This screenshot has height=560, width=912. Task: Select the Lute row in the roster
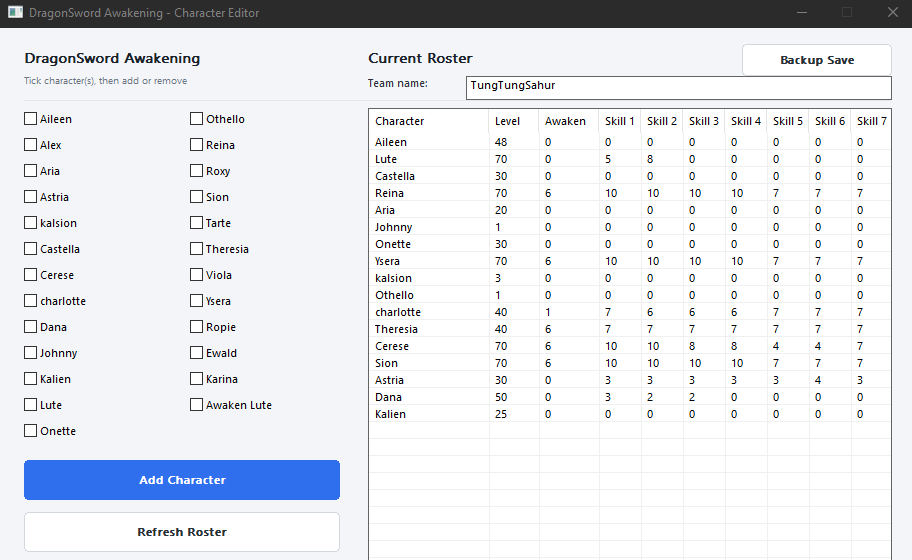coord(629,159)
